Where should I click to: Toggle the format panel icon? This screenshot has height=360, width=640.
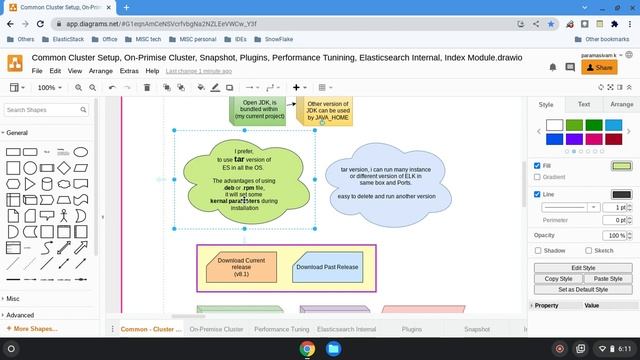(620, 87)
